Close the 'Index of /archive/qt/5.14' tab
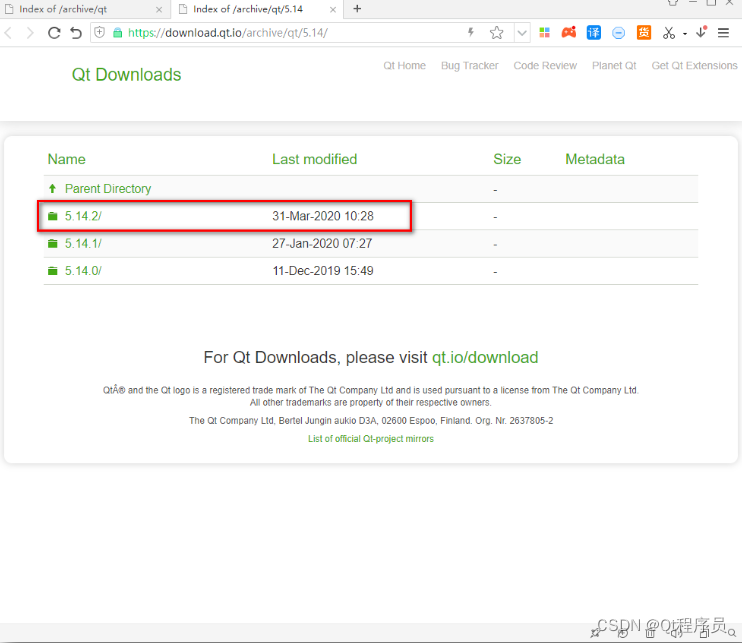This screenshot has width=742, height=643. 333,9
